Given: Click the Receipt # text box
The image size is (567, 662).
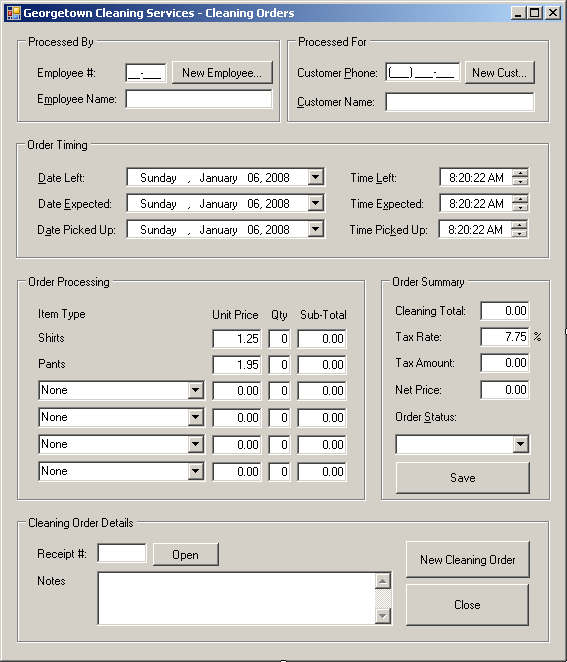Looking at the screenshot, I should (122, 553).
